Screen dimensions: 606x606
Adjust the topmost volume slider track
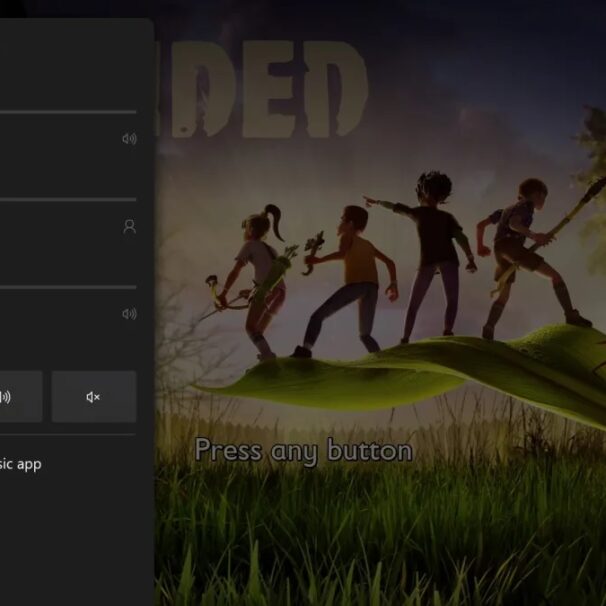[x=68, y=112]
